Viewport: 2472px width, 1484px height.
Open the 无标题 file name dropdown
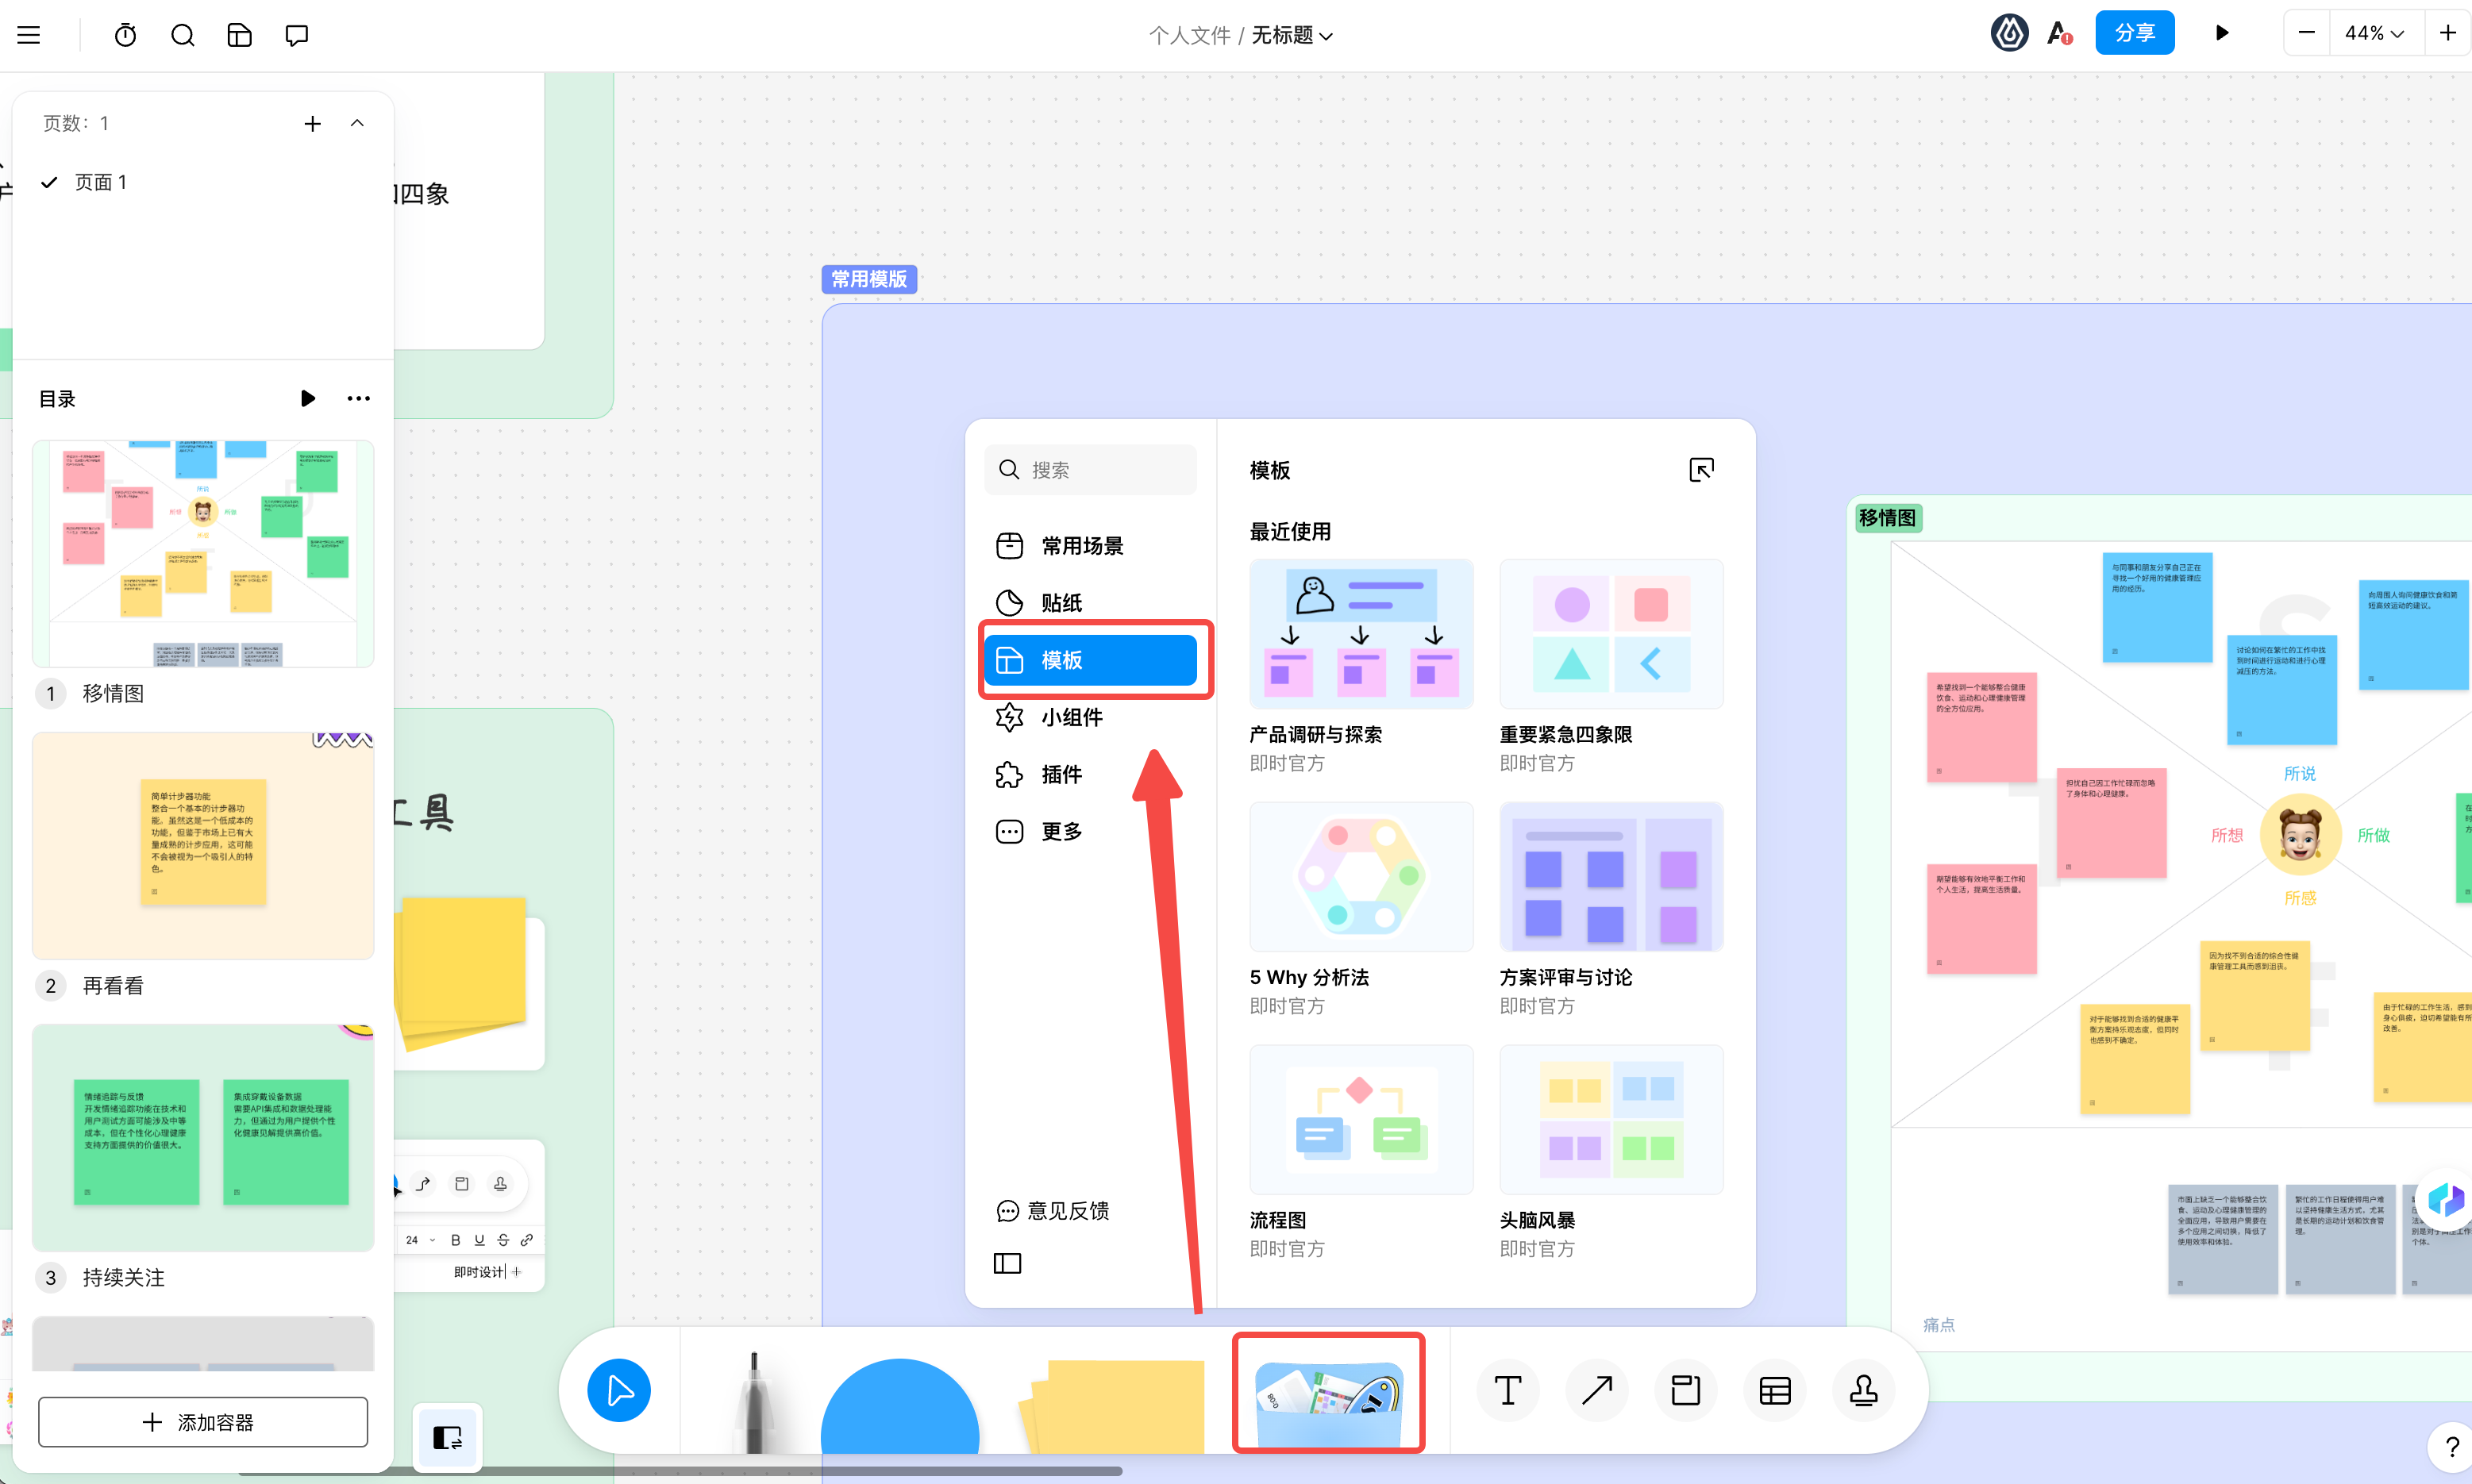pyautogui.click(x=1292, y=35)
